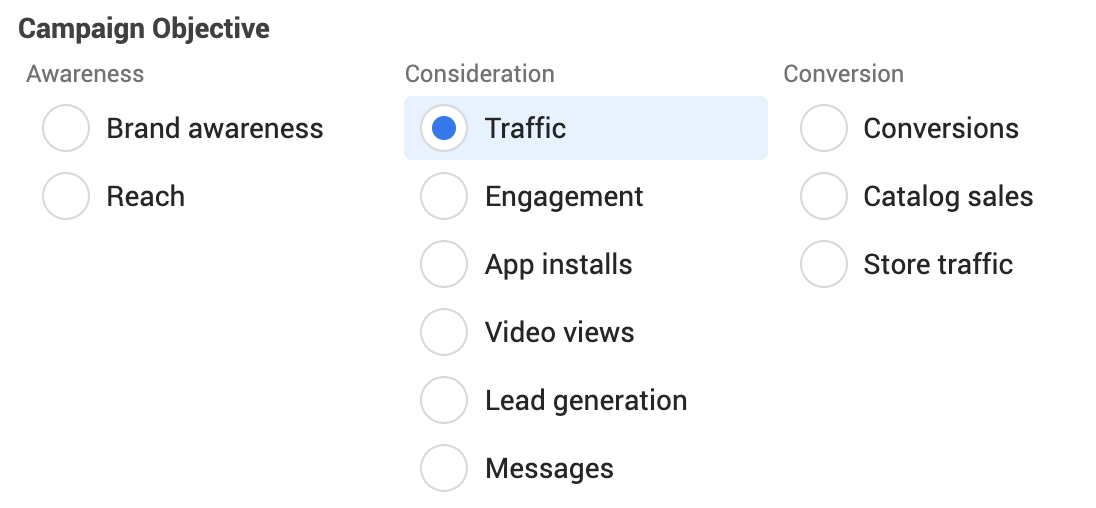Pick the App installs radio button
The height and width of the screenshot is (508, 1096).
[x=444, y=264]
